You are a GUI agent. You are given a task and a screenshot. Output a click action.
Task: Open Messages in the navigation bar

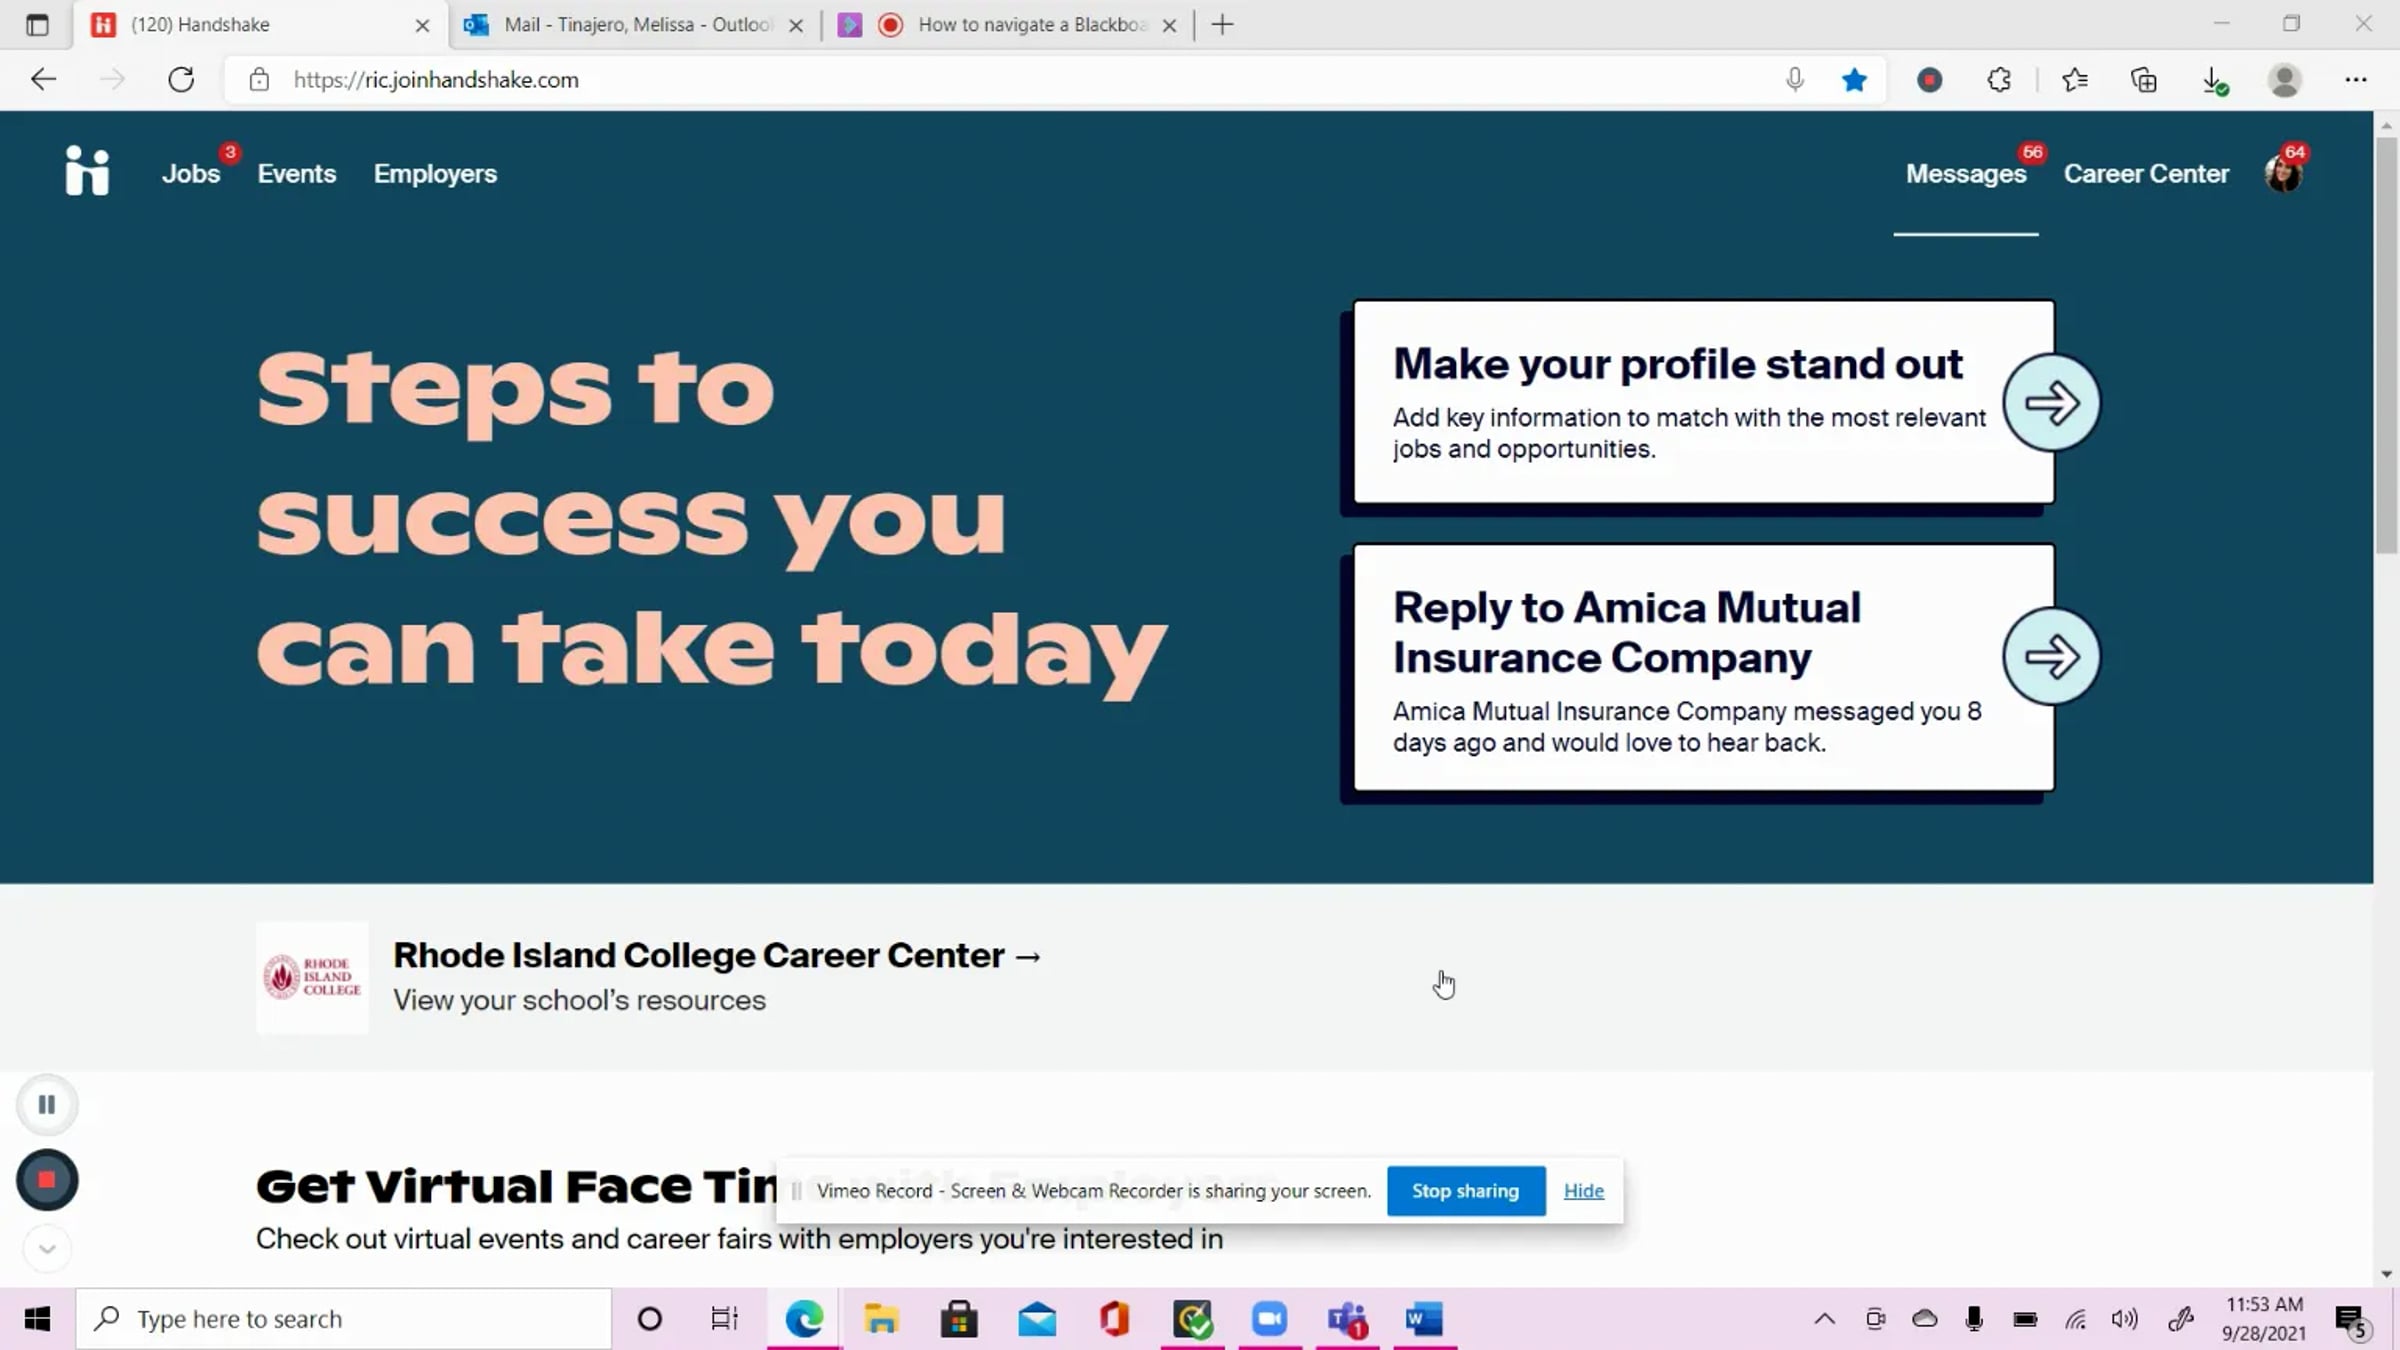(1966, 174)
